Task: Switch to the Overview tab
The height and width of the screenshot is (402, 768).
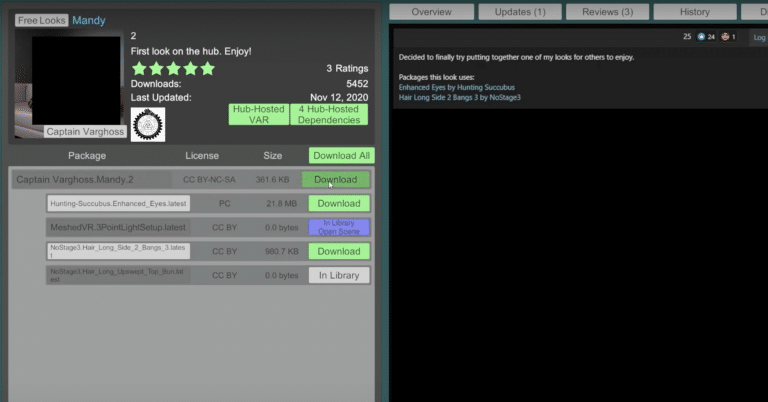Action: pyautogui.click(x=431, y=12)
